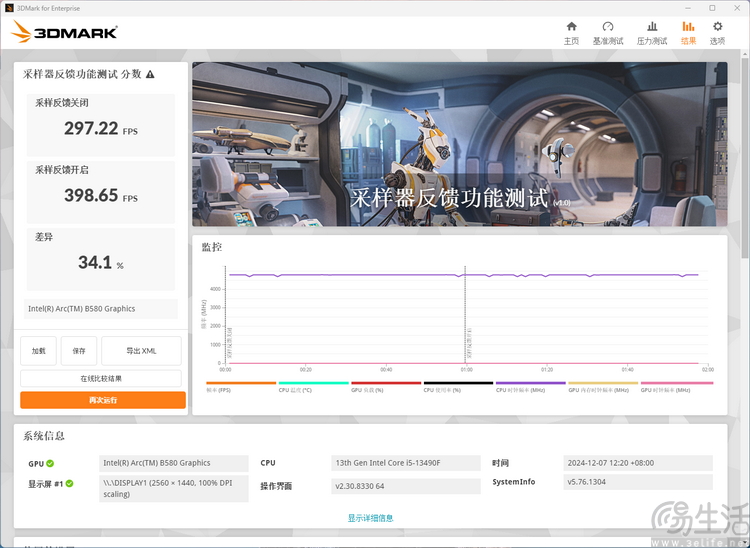Image resolution: width=750 pixels, height=548 pixels.
Task: Toggle the teal CPU 温度 legend swatch
Action: 313,383
